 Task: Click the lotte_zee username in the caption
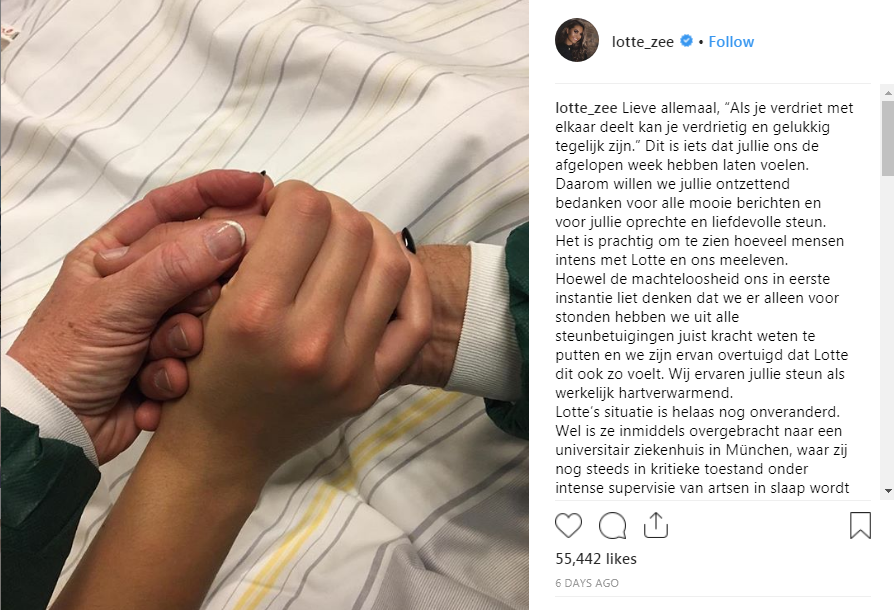coord(587,108)
